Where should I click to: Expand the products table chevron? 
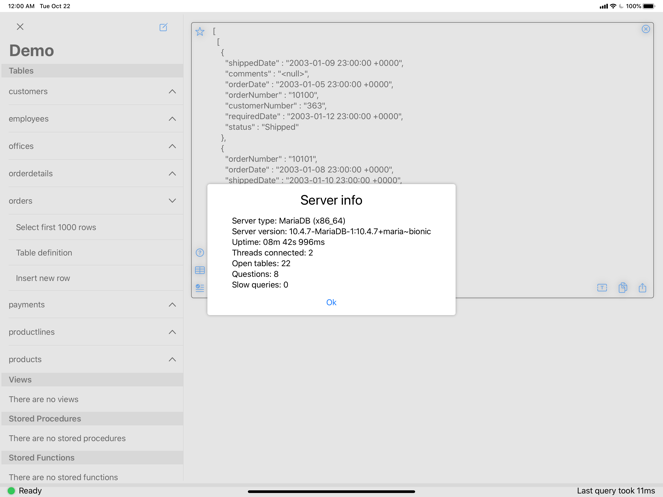pyautogui.click(x=172, y=360)
